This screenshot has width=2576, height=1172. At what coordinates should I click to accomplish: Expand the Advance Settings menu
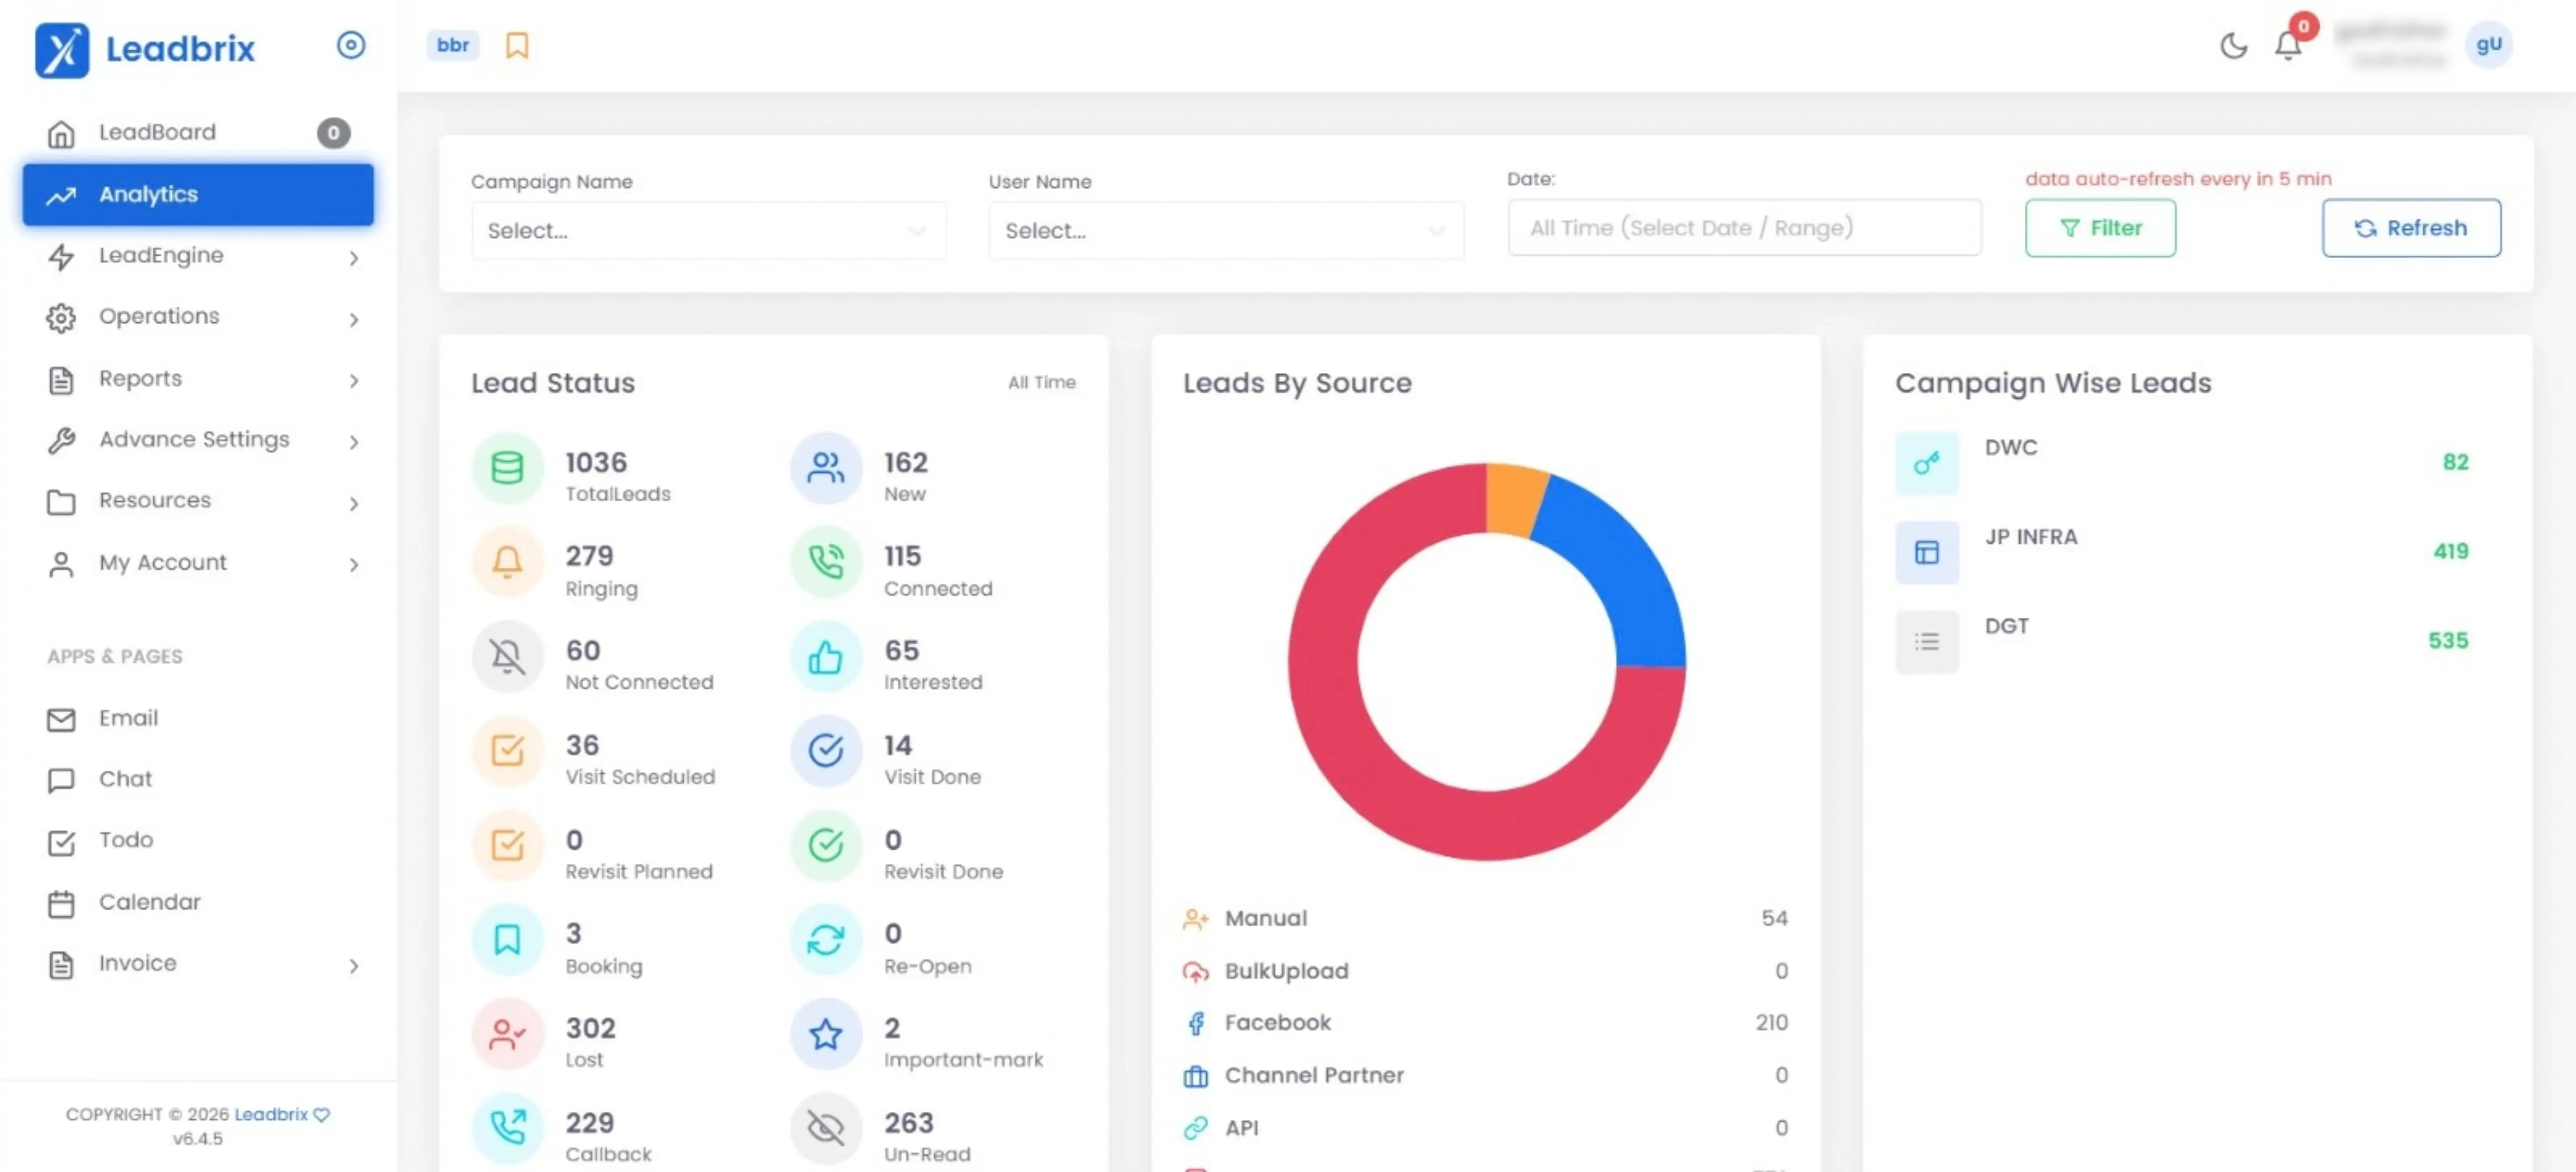click(198, 440)
